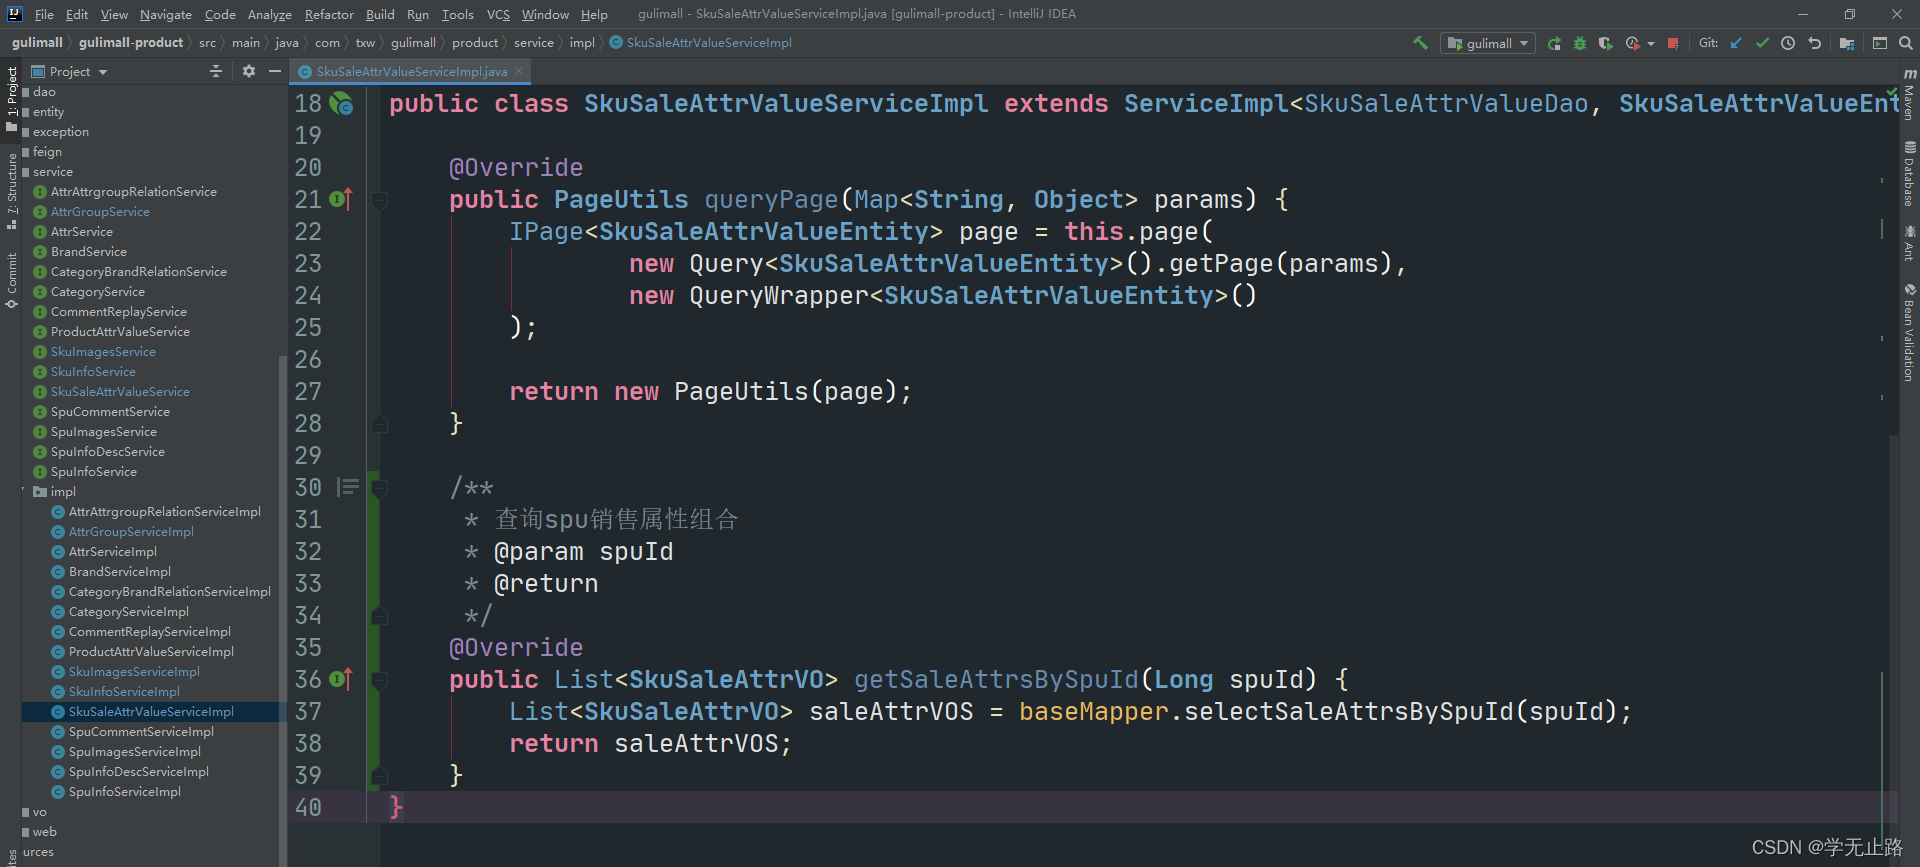Open CategoryBrandRelationServiceImpl in project tree
This screenshot has height=867, width=1920.
coord(169,592)
